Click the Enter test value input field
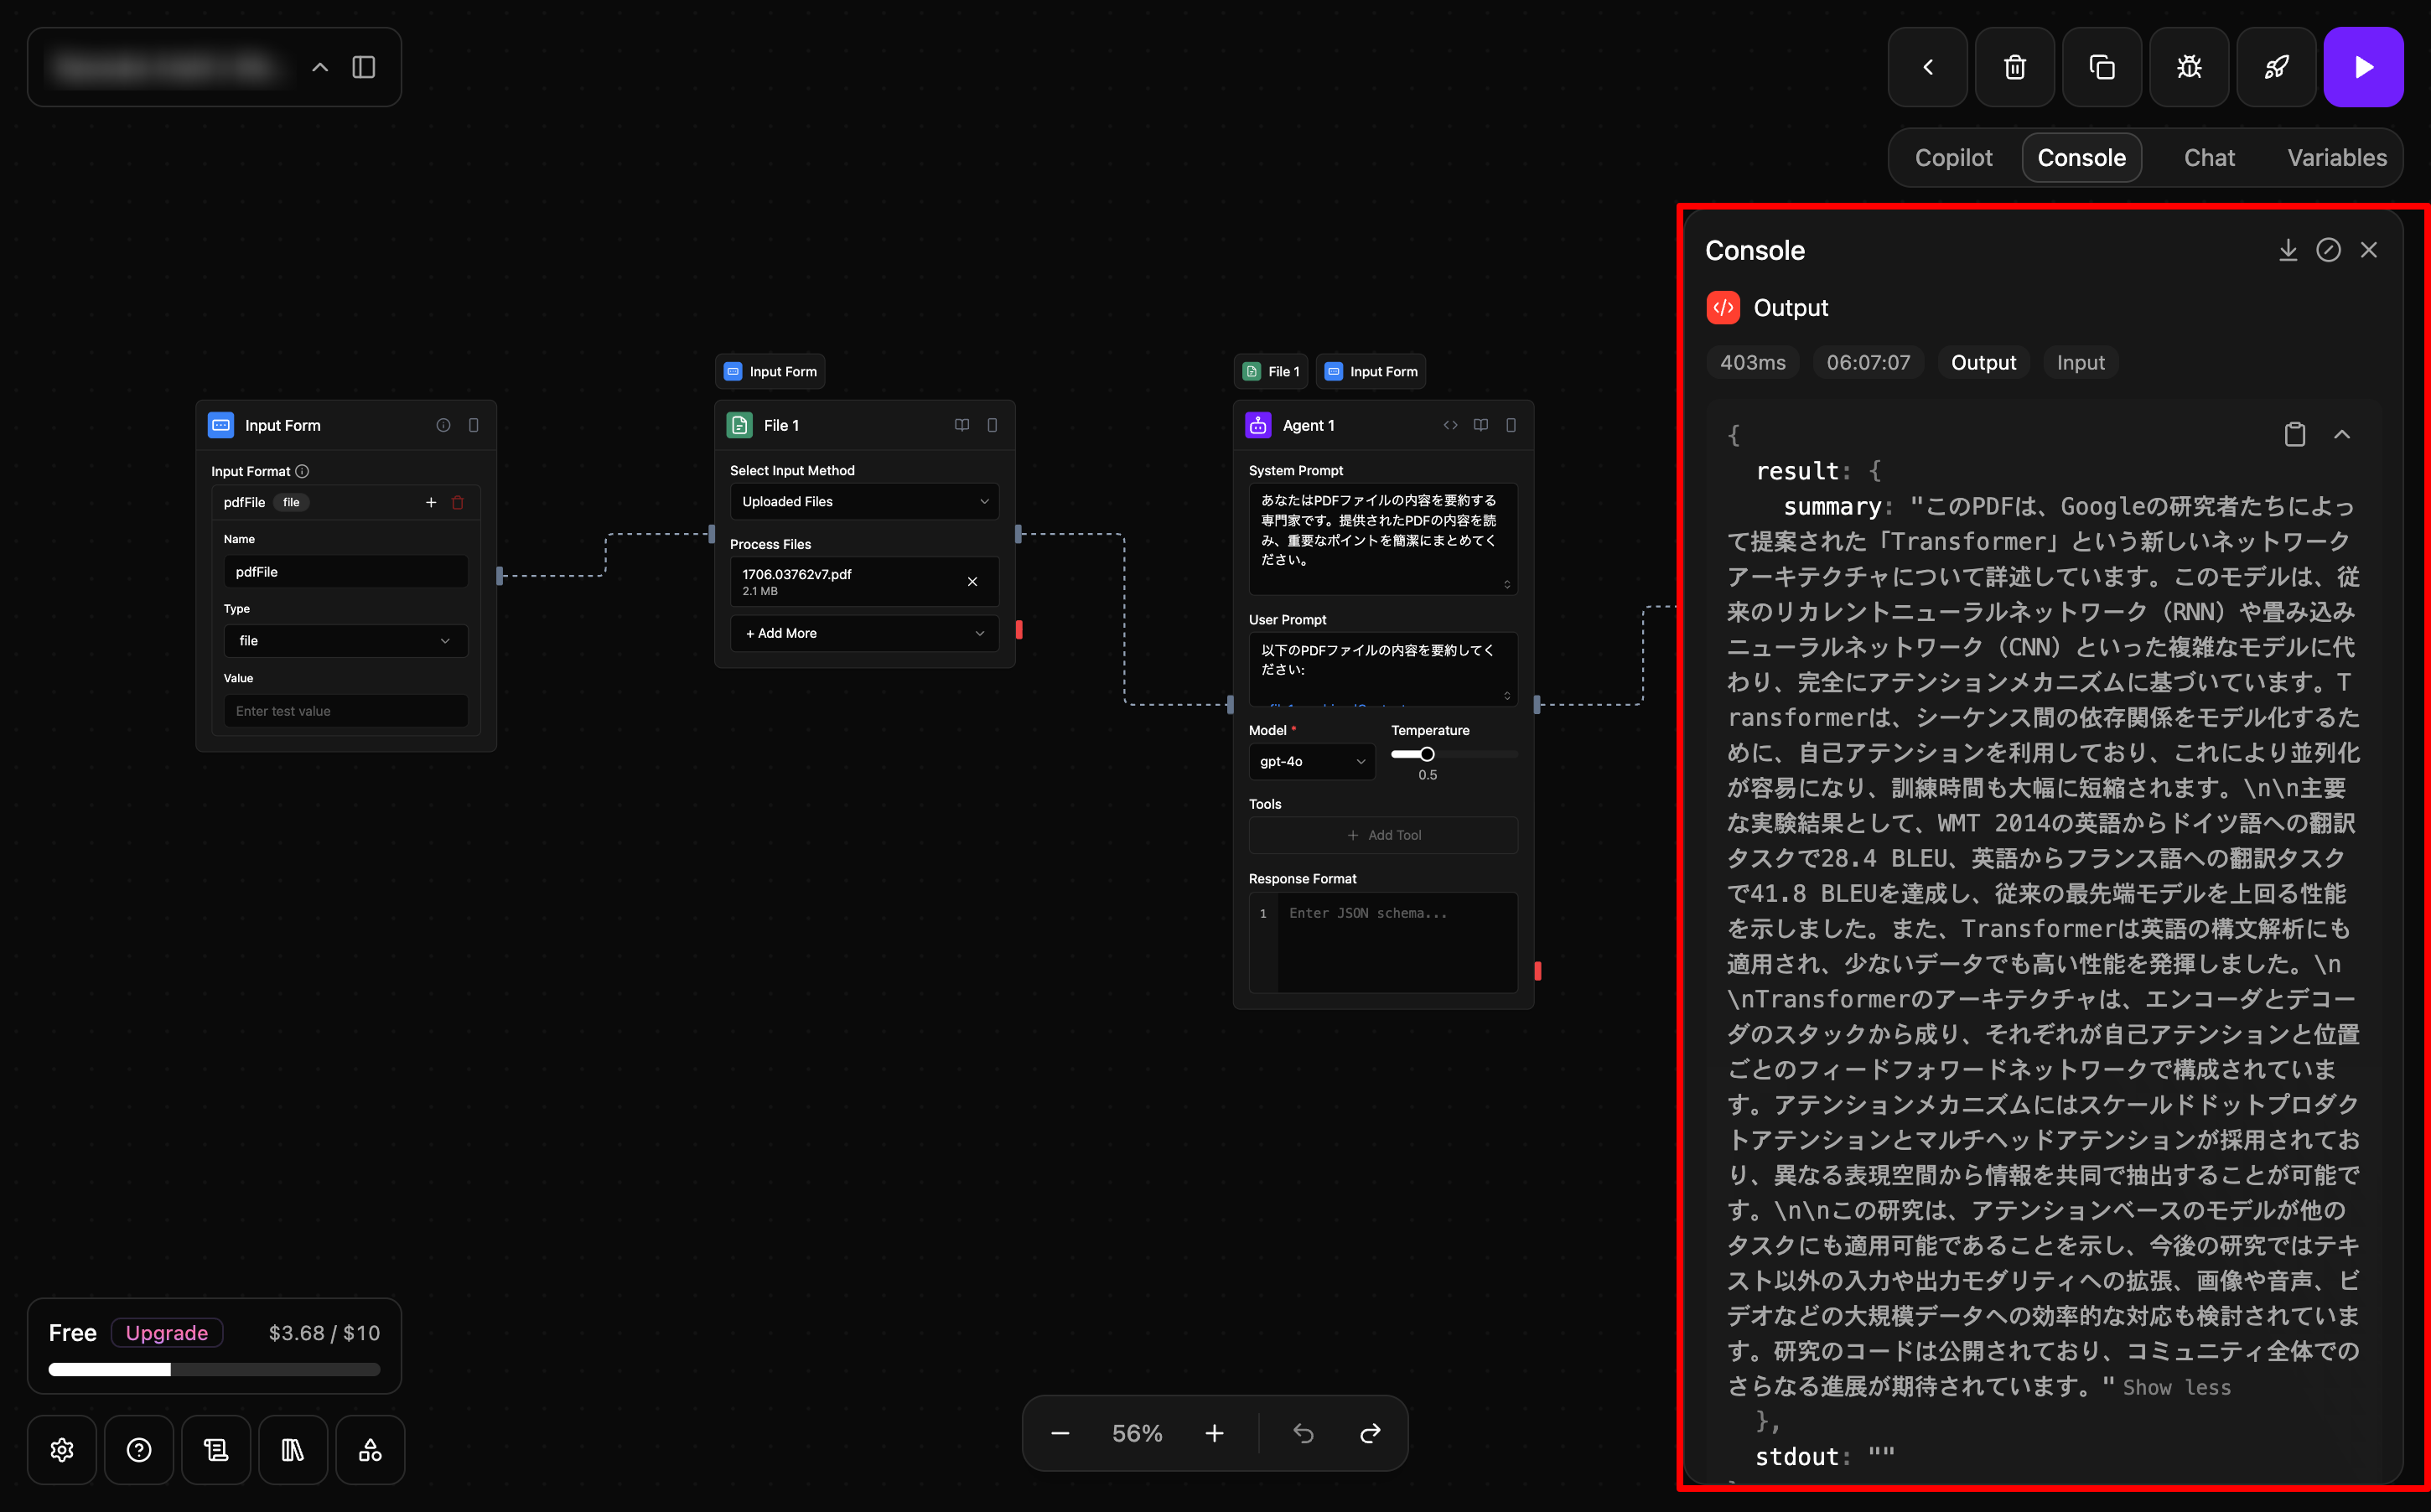 pos(345,711)
